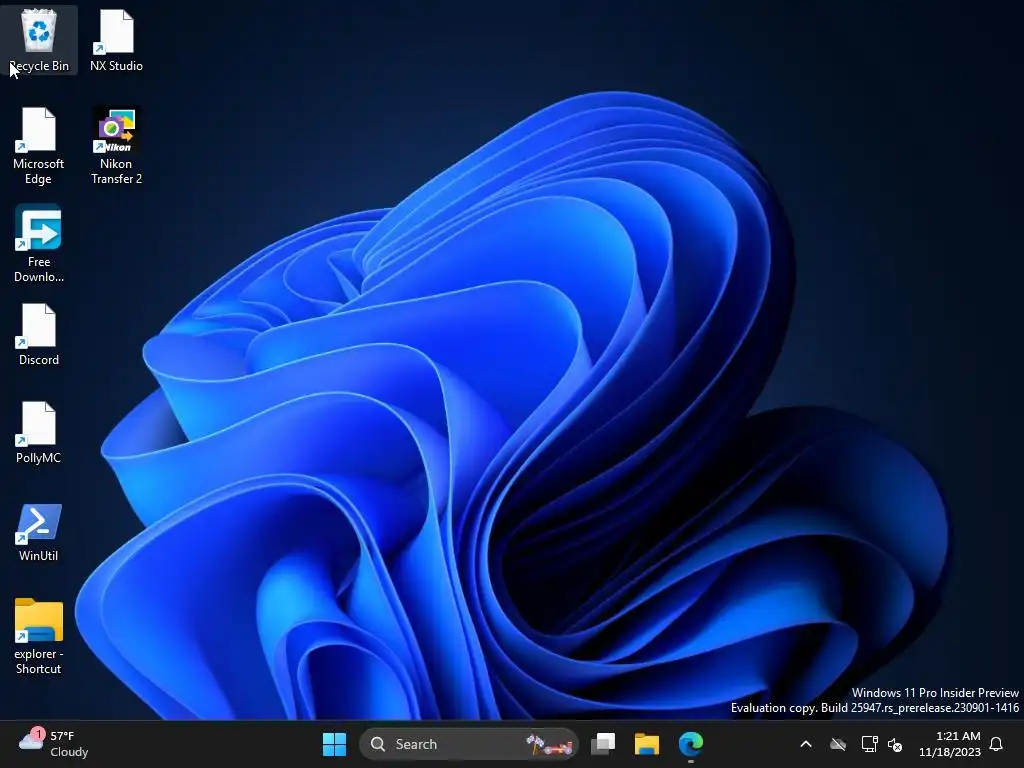Select the WinUtil PowerShell shortcut

pos(39,530)
